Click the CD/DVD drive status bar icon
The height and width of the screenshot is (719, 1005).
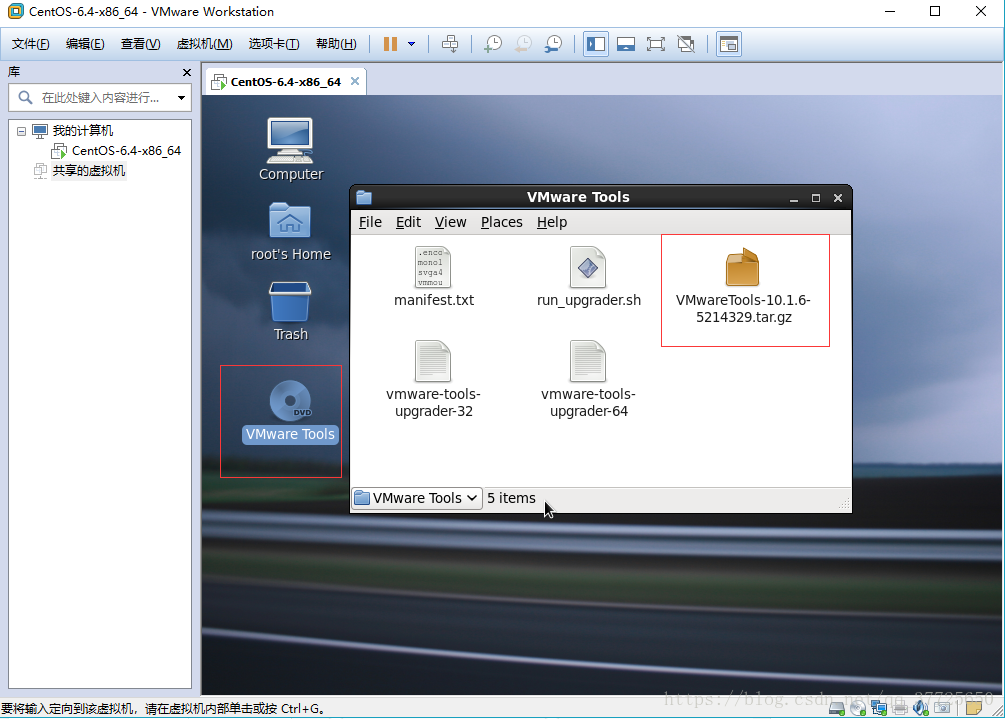pyautogui.click(x=858, y=708)
